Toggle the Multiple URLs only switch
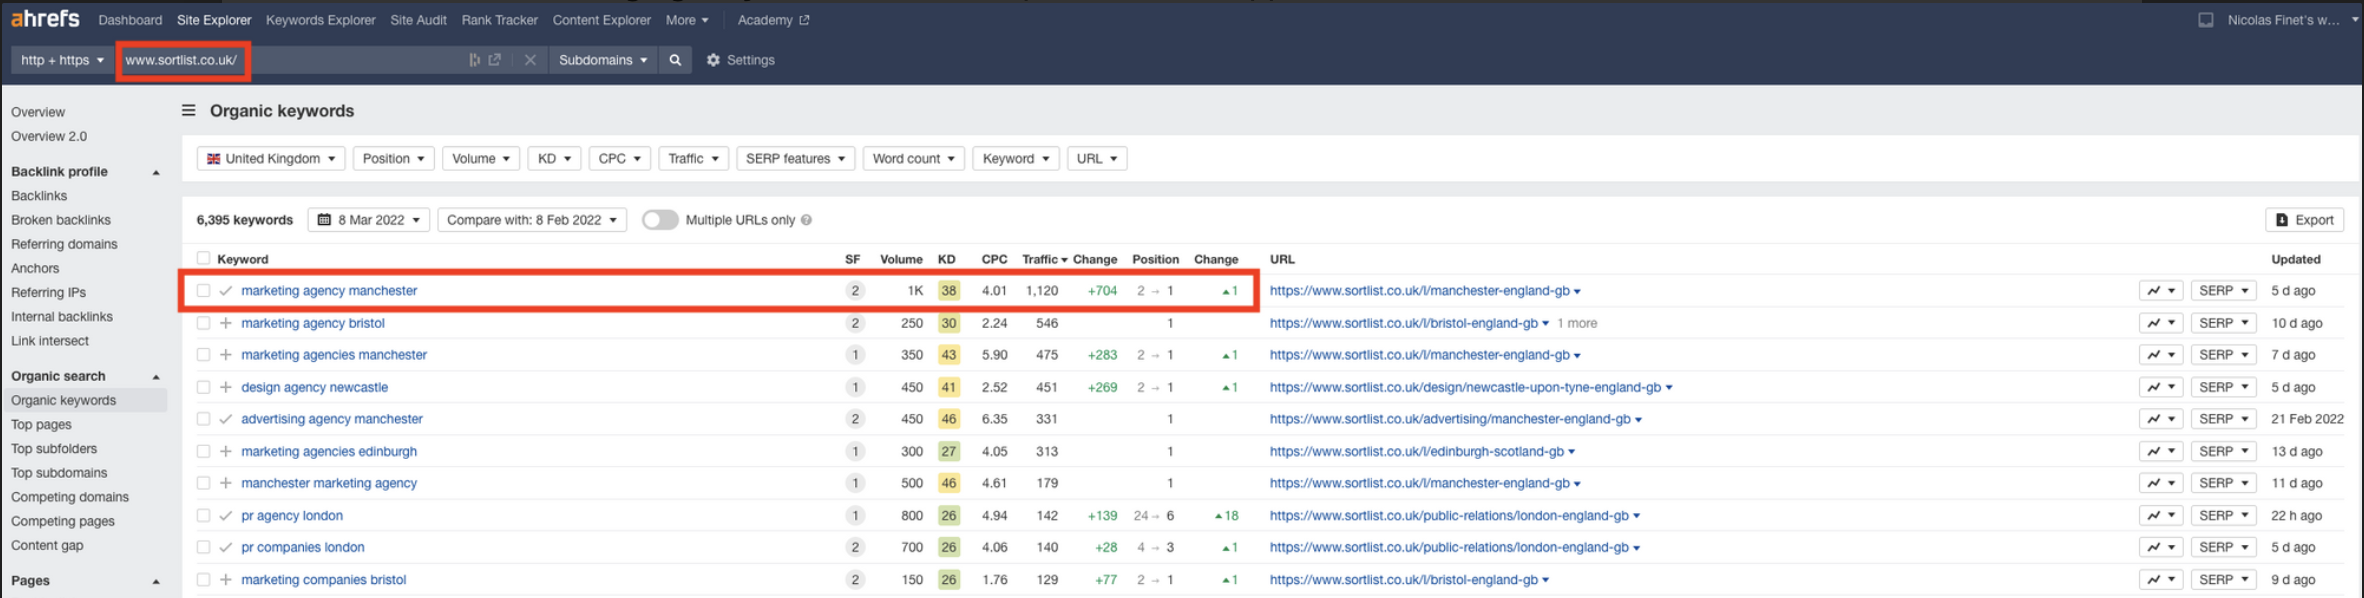The height and width of the screenshot is (598, 2364). click(660, 220)
